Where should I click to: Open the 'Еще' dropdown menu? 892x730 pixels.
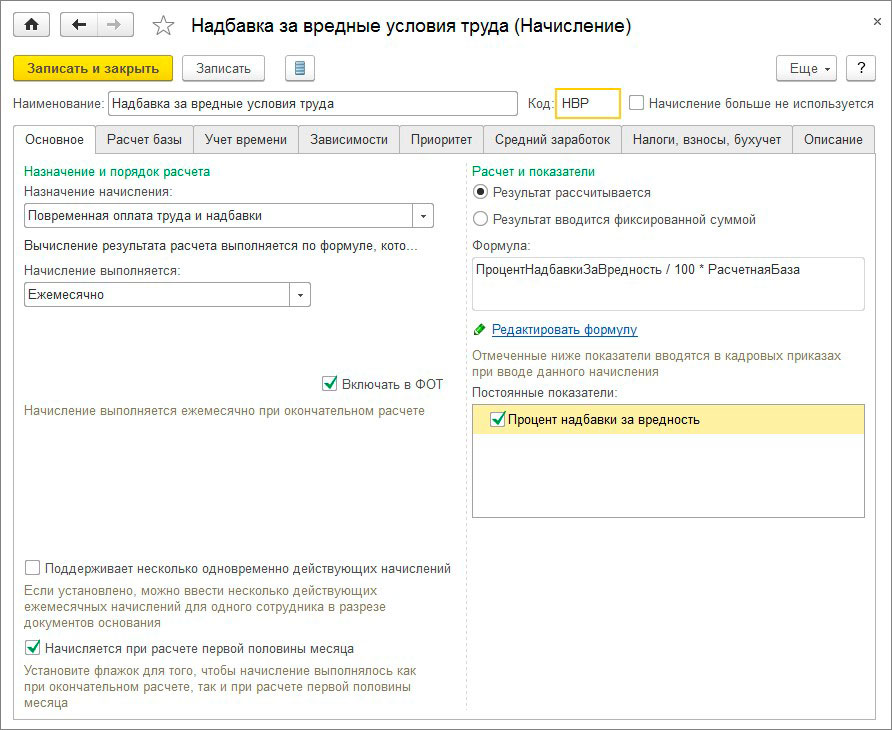[x=810, y=68]
